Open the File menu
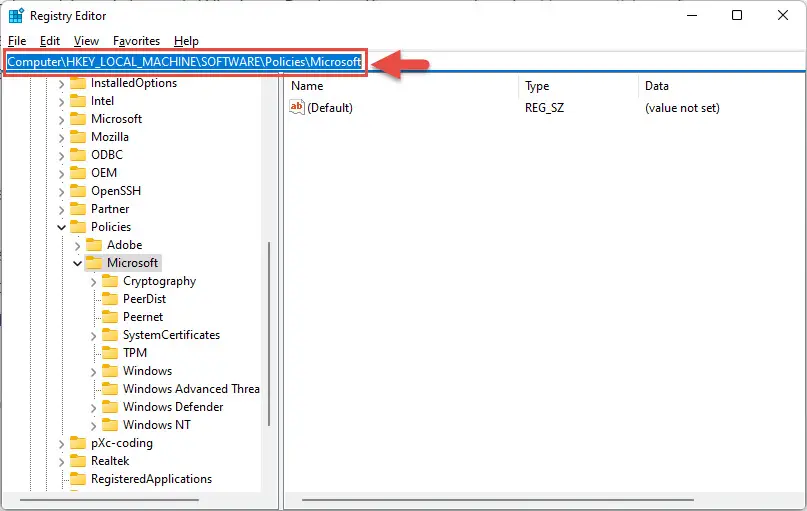This screenshot has height=511, width=807. [17, 41]
